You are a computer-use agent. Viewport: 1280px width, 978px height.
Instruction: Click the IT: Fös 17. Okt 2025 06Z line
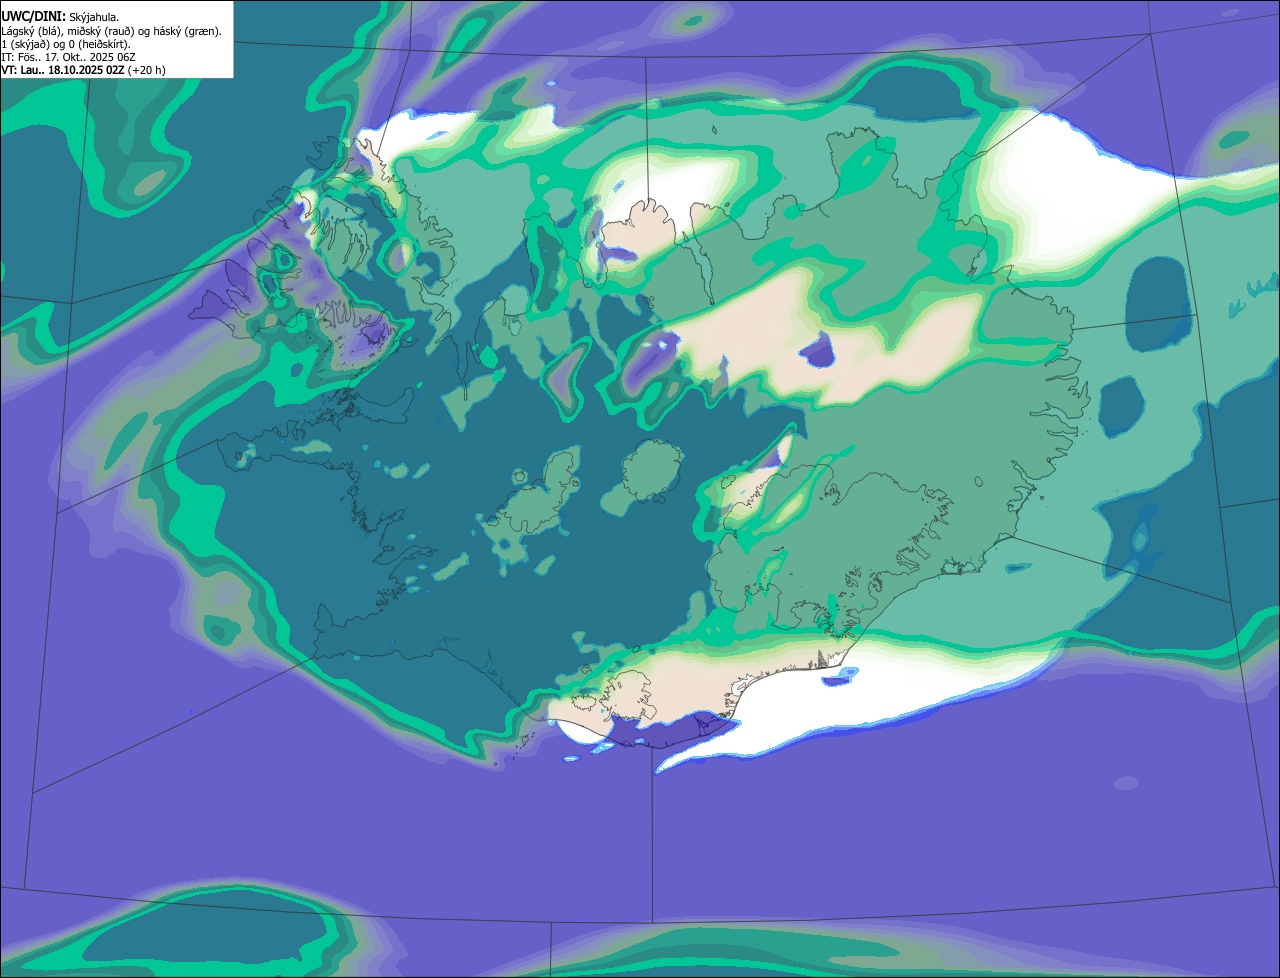click(x=69, y=57)
